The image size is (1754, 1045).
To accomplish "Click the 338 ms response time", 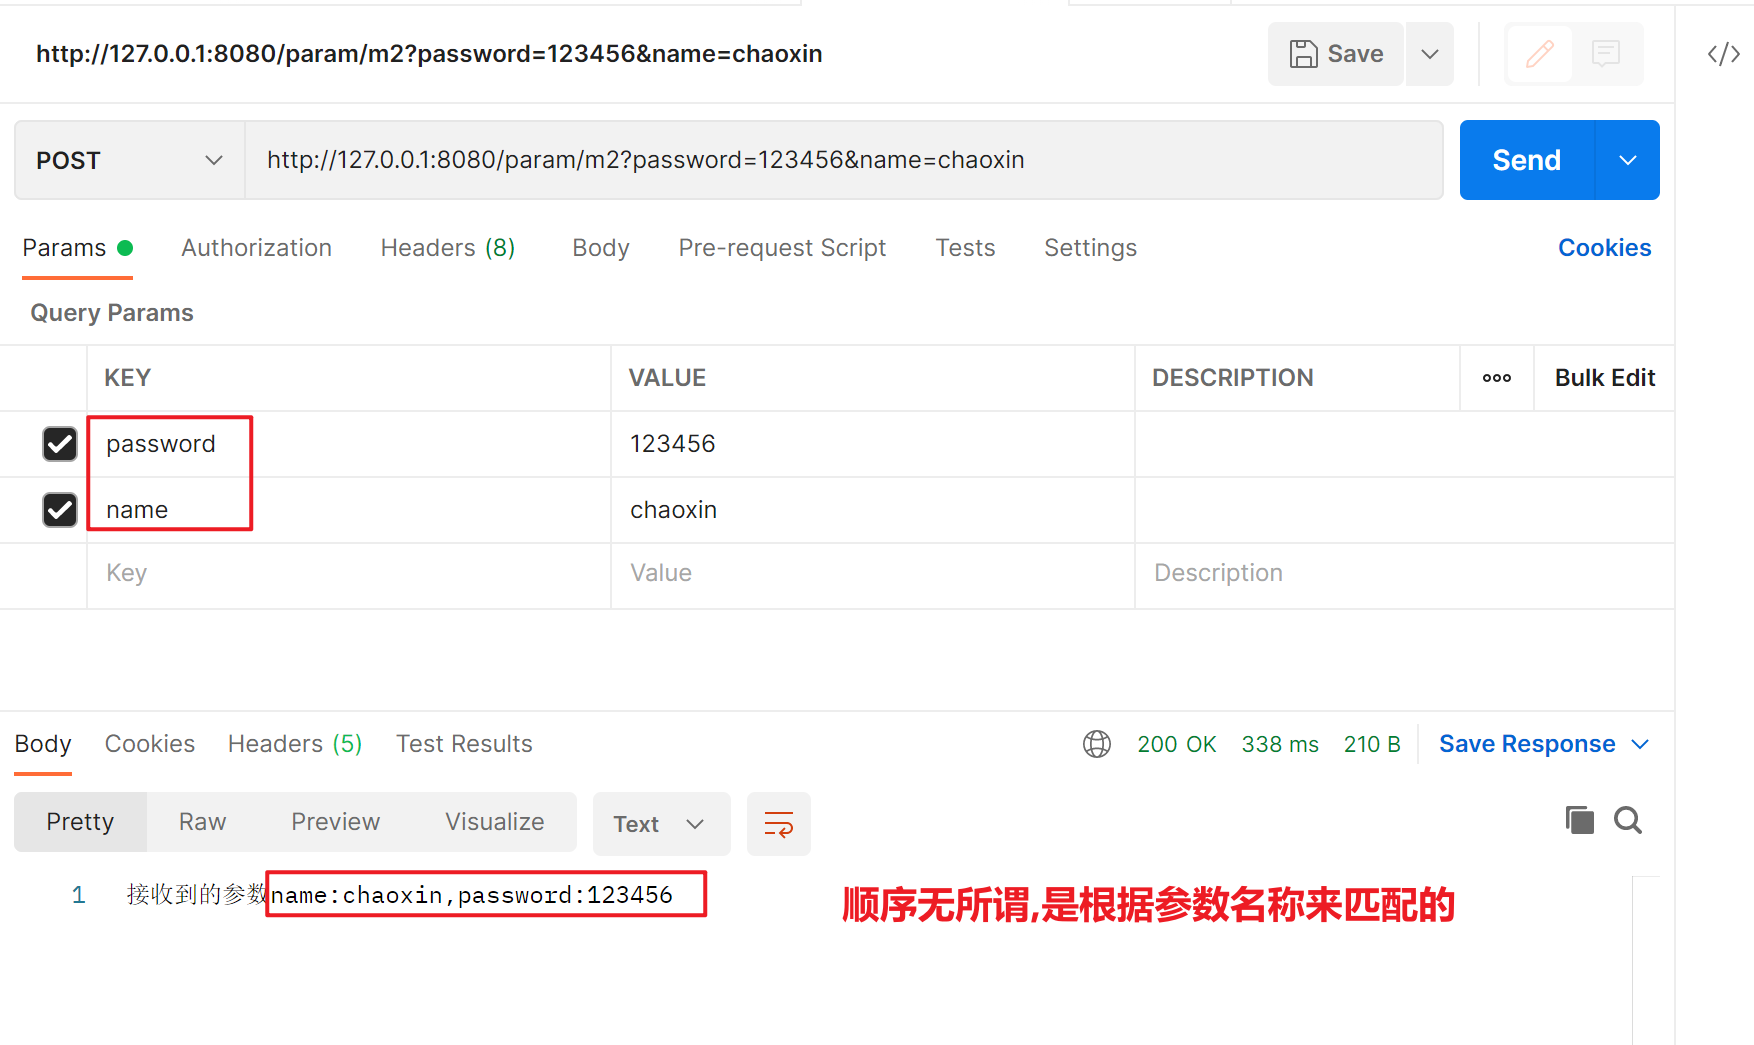I will (1280, 744).
